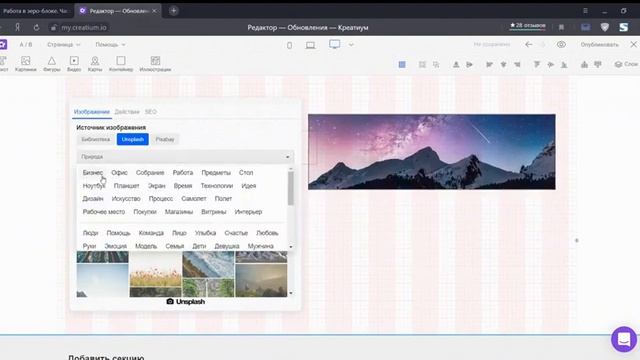
Task: Click the thumbnails list scroll-down arrow
Action: (x=291, y=293)
